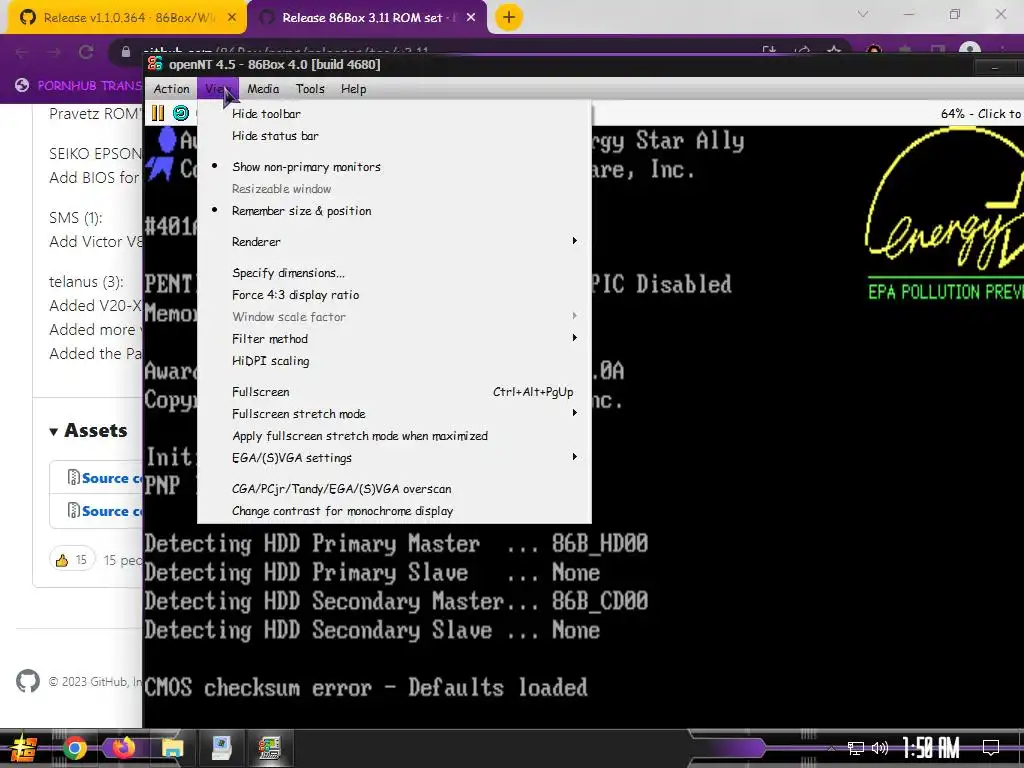Expand the Filter method submenu
Viewport: 1024px width, 768px height.
click(394, 338)
